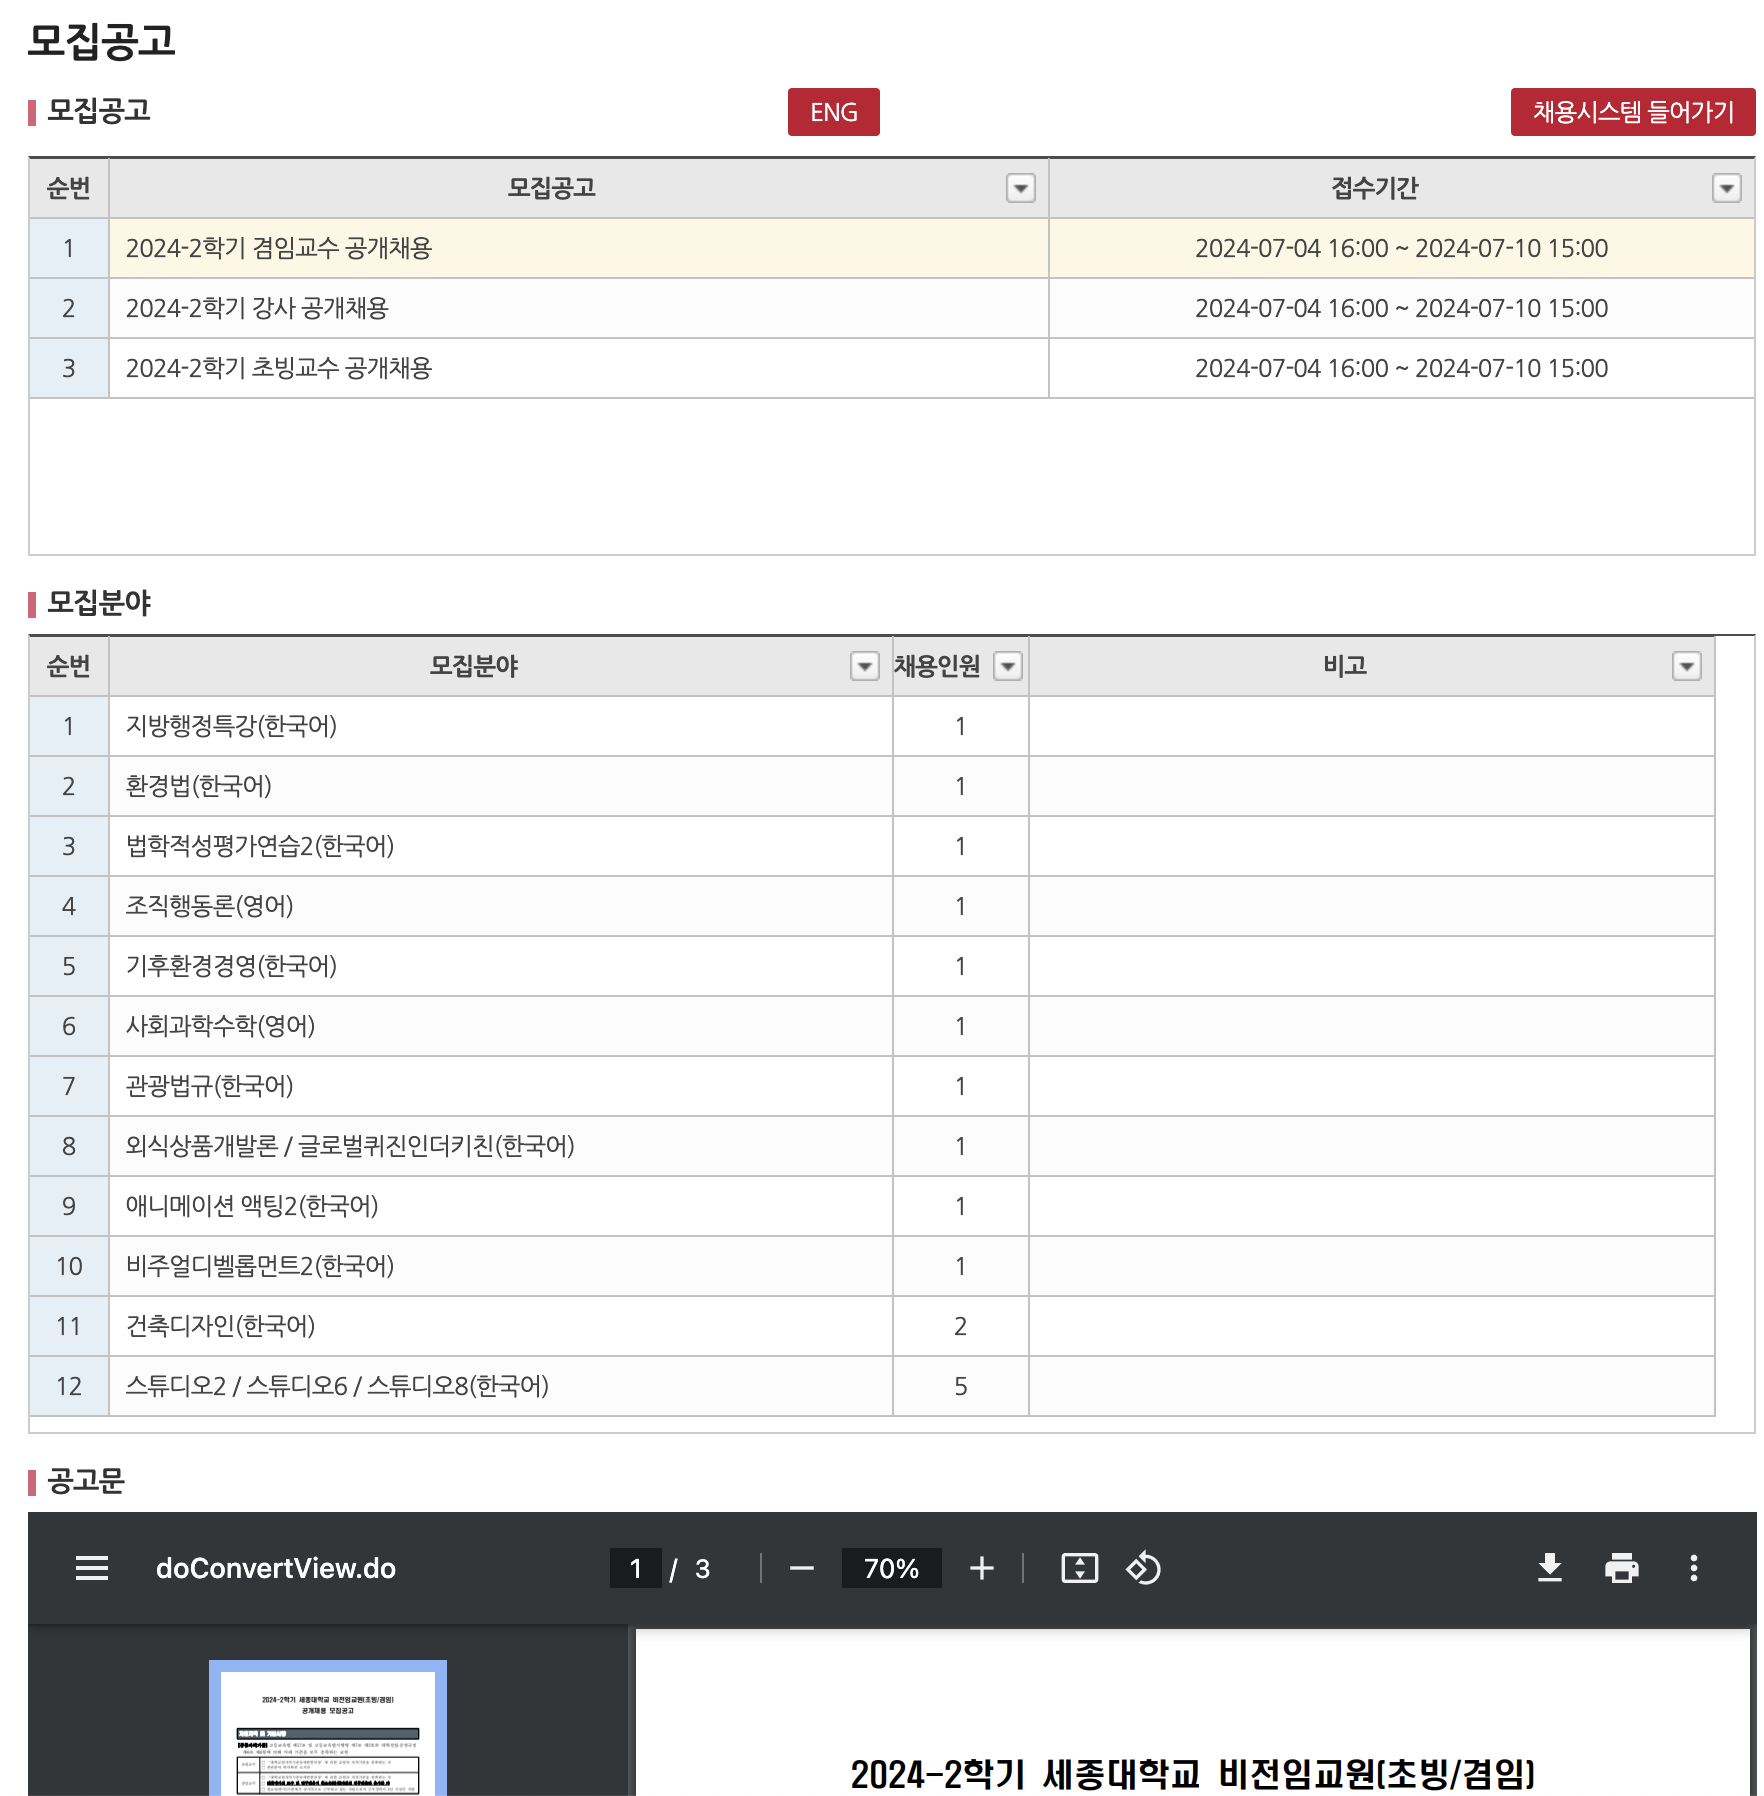The width and height of the screenshot is (1764, 1796).
Task: Click 채용인원 cell showing 5
Action: (961, 1386)
